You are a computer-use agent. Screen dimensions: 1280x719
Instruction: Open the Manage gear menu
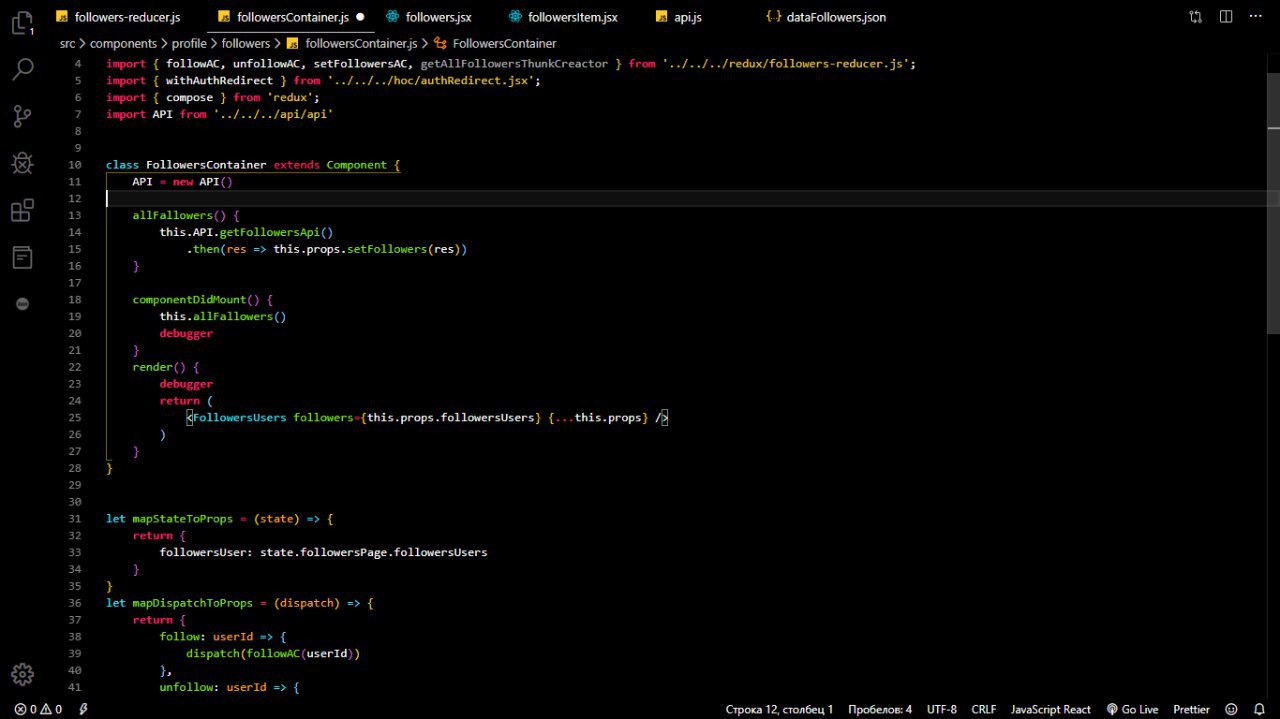click(22, 674)
